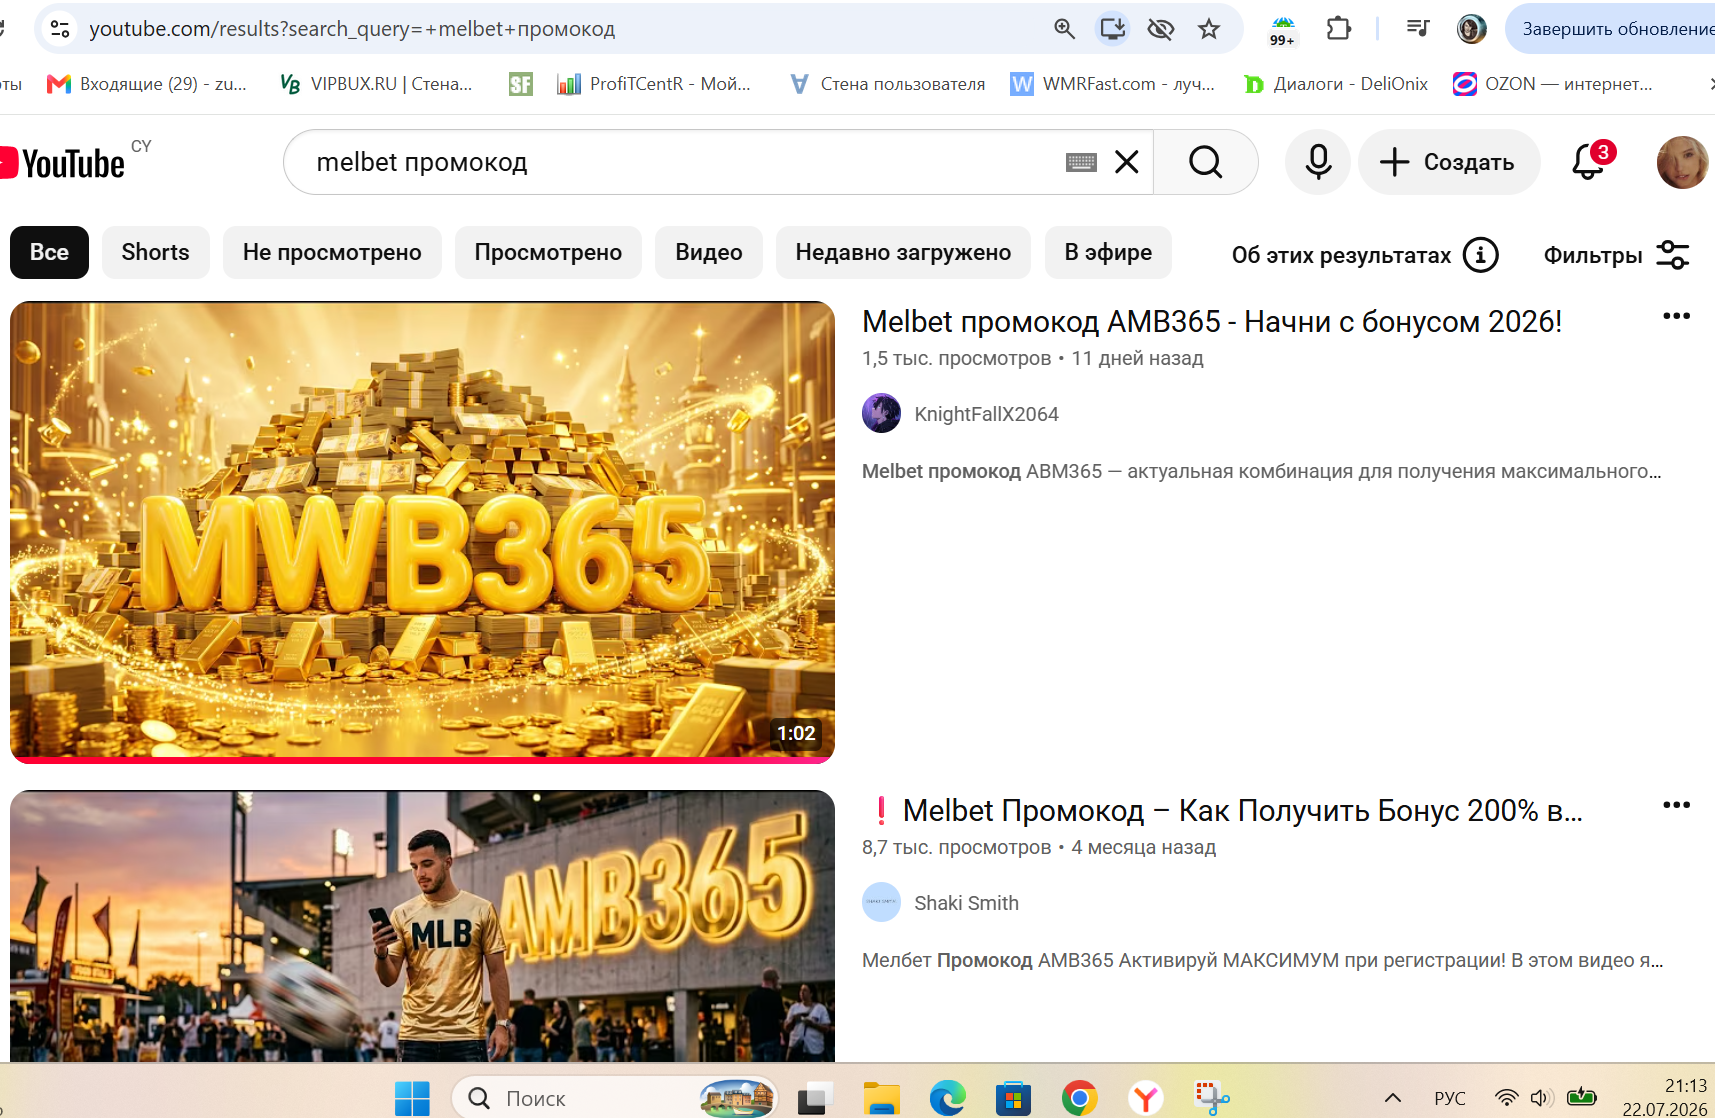Toggle the crossed-eye tracking protection icon
The image size is (1715, 1118).
(1161, 29)
